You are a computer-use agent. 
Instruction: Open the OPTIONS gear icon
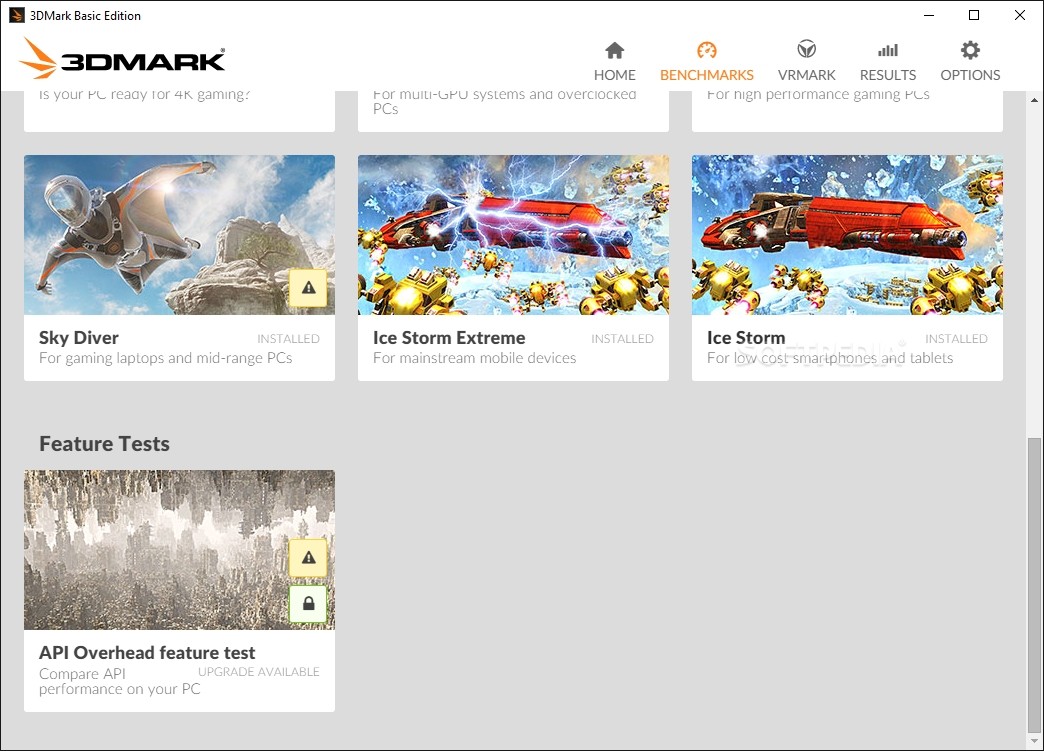(970, 50)
